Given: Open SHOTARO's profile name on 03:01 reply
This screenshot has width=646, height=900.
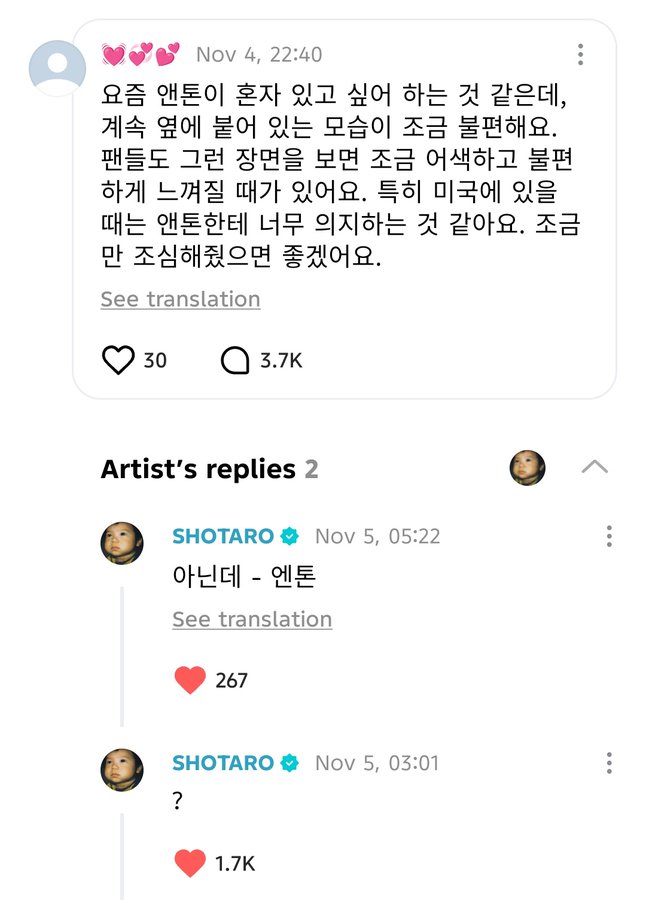Looking at the screenshot, I should tap(222, 763).
